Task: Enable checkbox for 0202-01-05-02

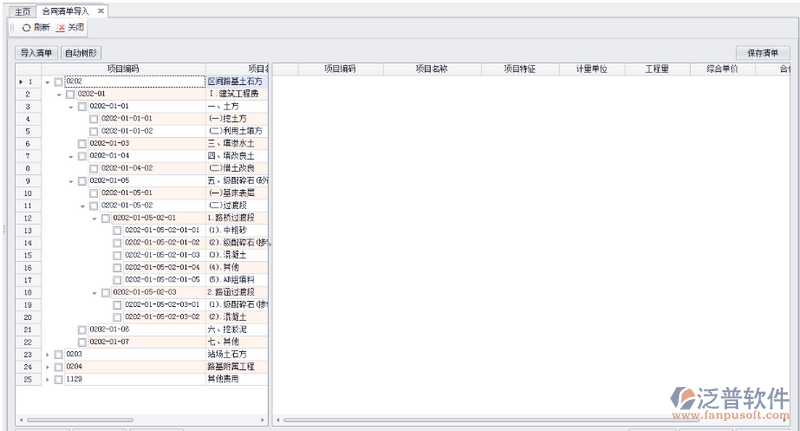Action: click(94, 206)
